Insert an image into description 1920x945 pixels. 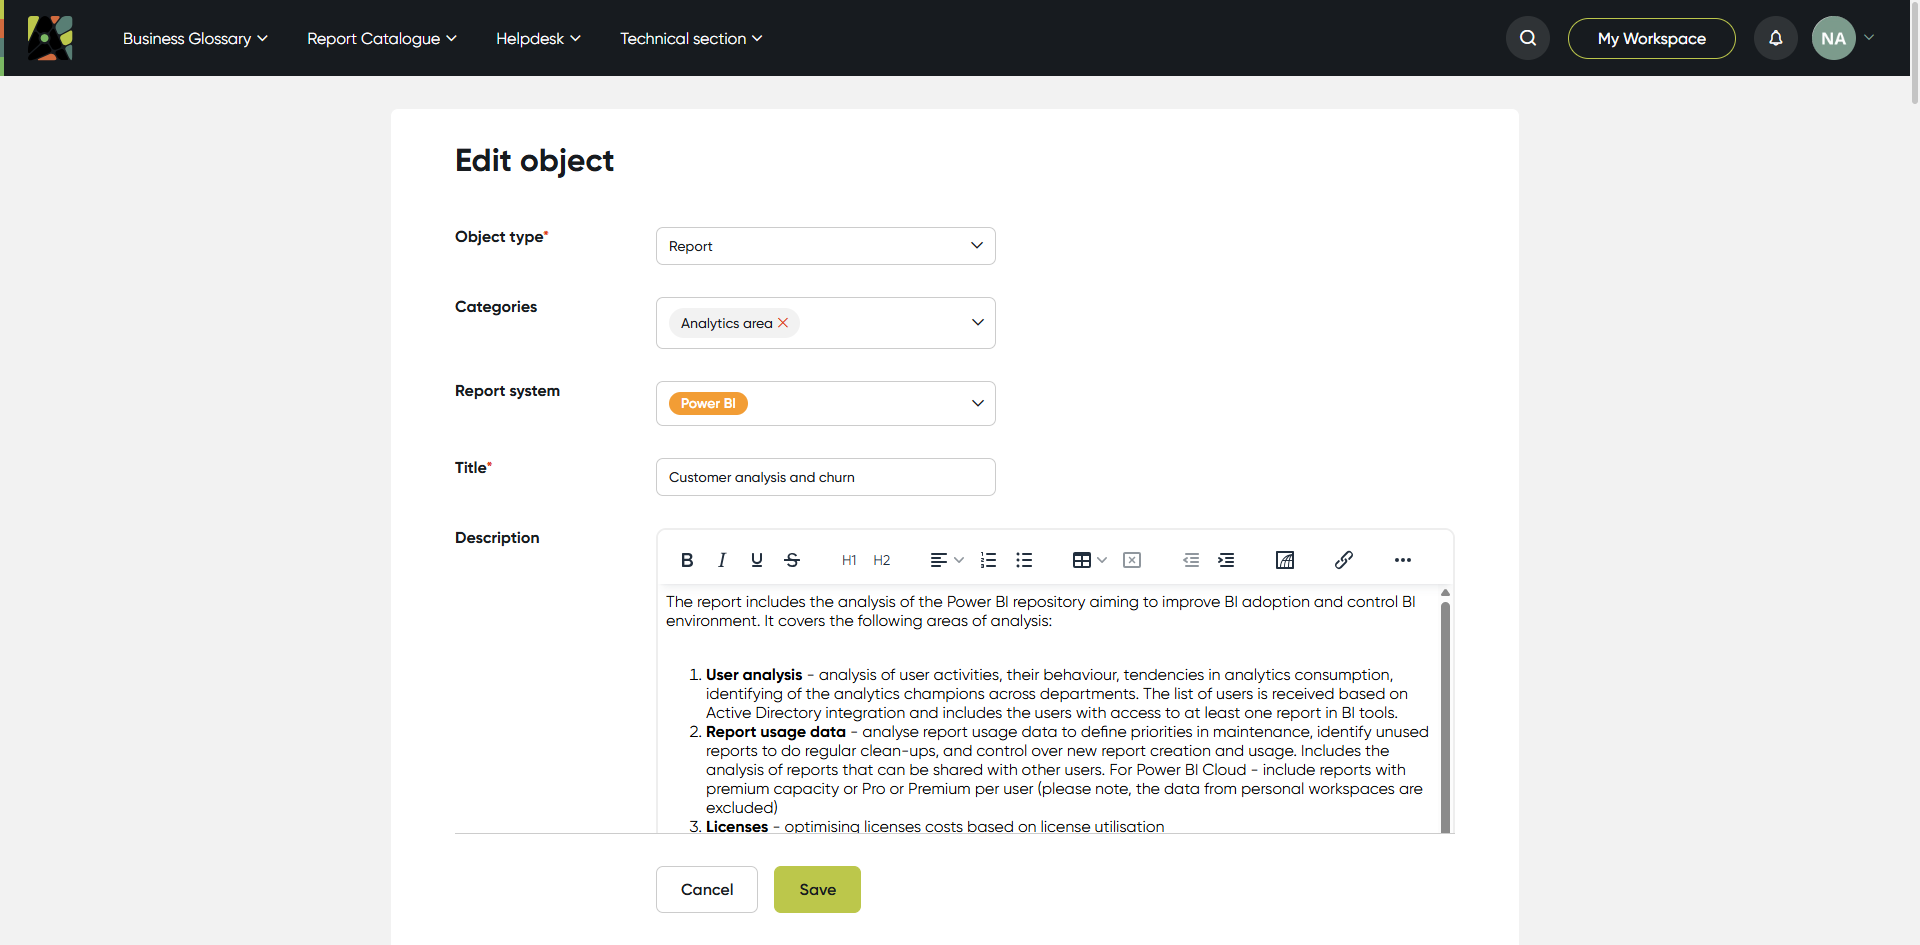pyautogui.click(x=1285, y=560)
